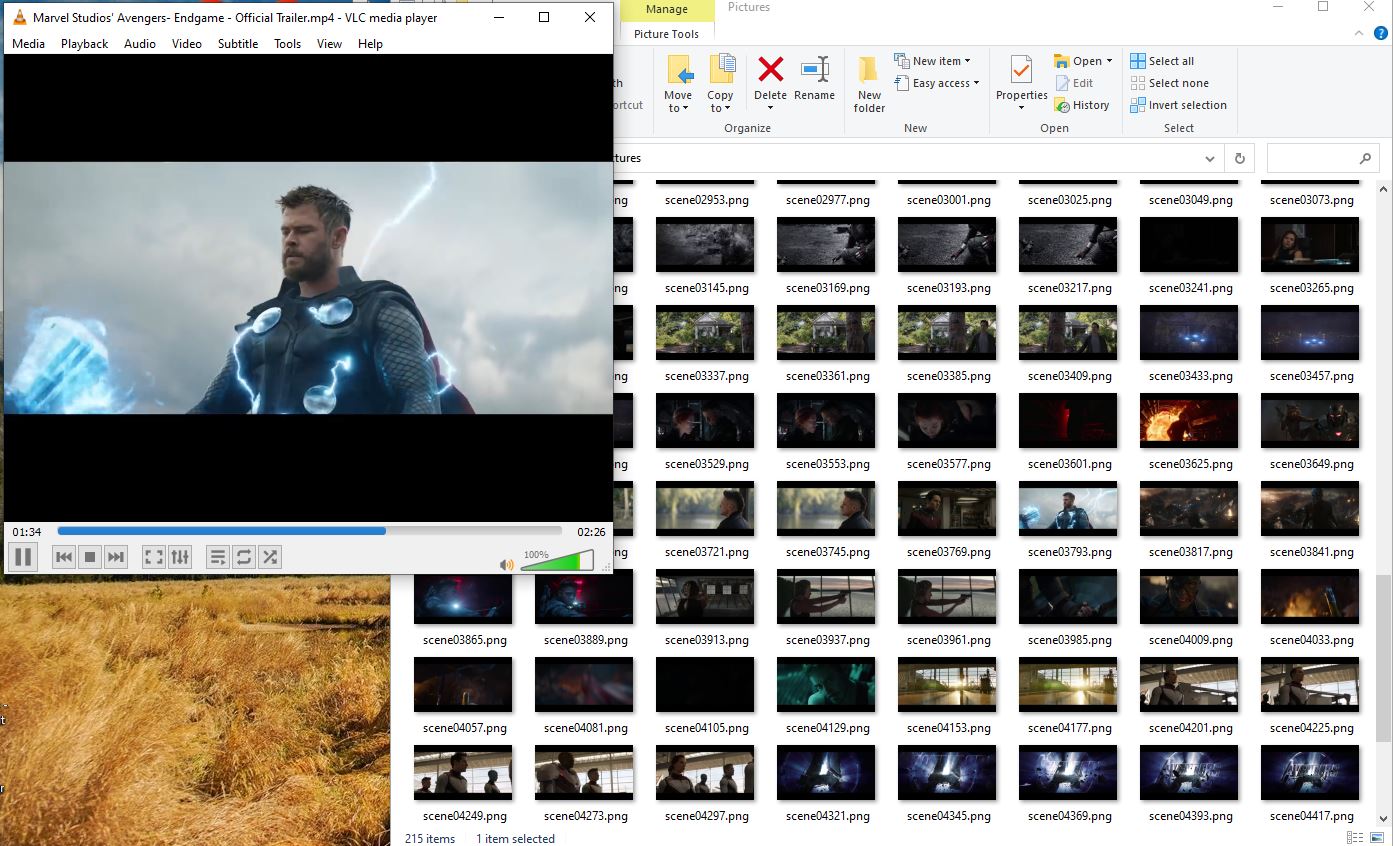Click the red Delete icon
This screenshot has width=1393, height=846.
(770, 69)
